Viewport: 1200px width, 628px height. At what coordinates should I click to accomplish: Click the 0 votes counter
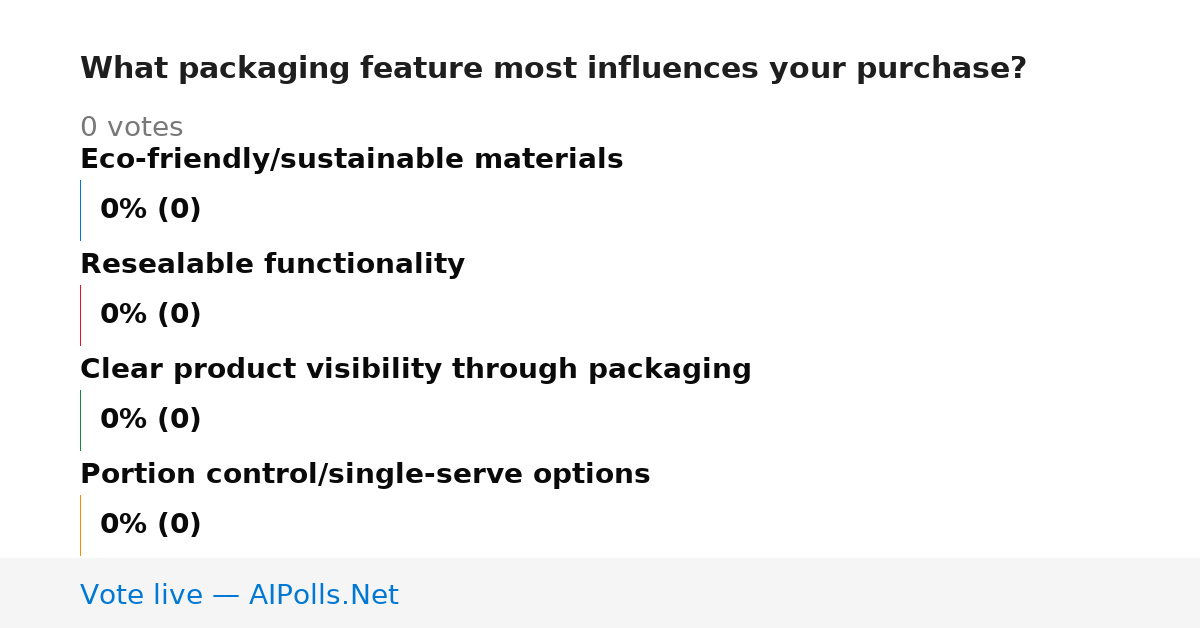pyautogui.click(x=131, y=127)
